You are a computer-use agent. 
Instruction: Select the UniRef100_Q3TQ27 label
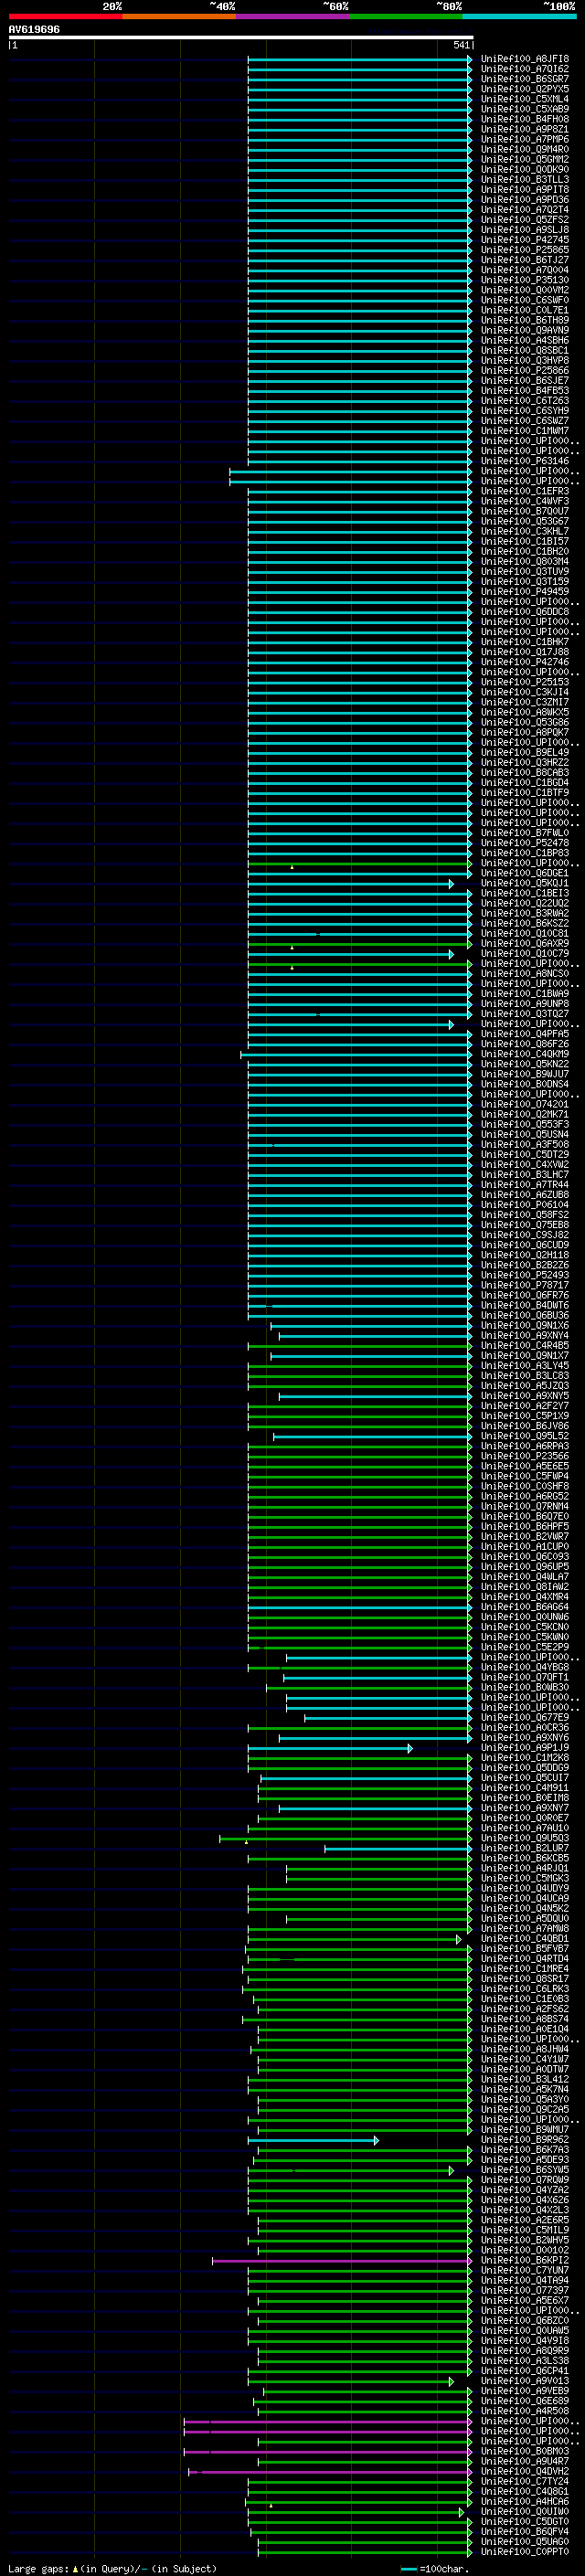(525, 1014)
